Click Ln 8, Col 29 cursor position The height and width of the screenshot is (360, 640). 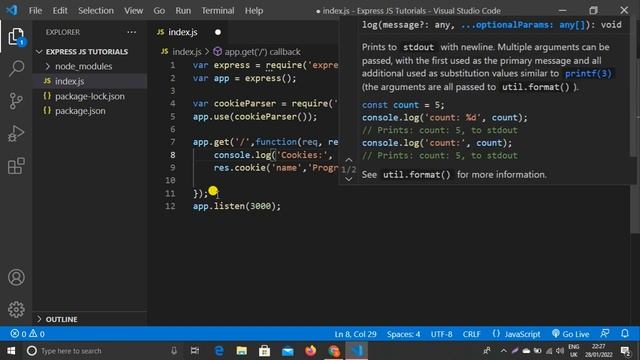[x=355, y=334]
